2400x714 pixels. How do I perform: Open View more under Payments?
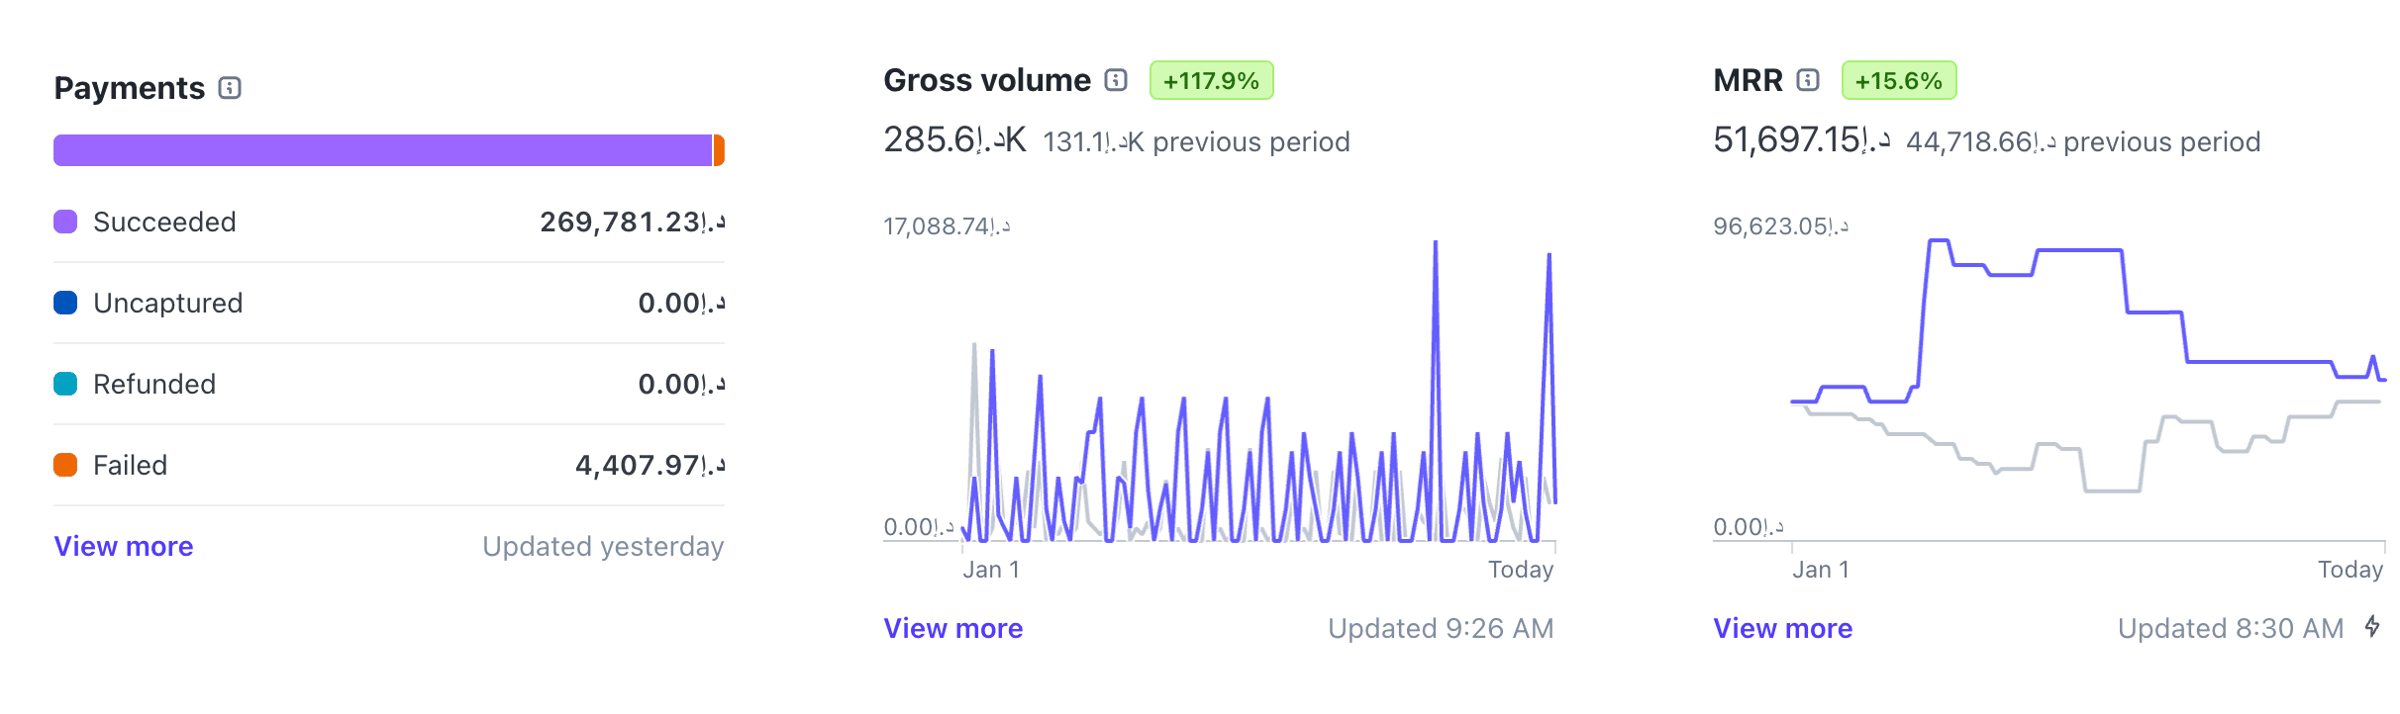point(123,546)
